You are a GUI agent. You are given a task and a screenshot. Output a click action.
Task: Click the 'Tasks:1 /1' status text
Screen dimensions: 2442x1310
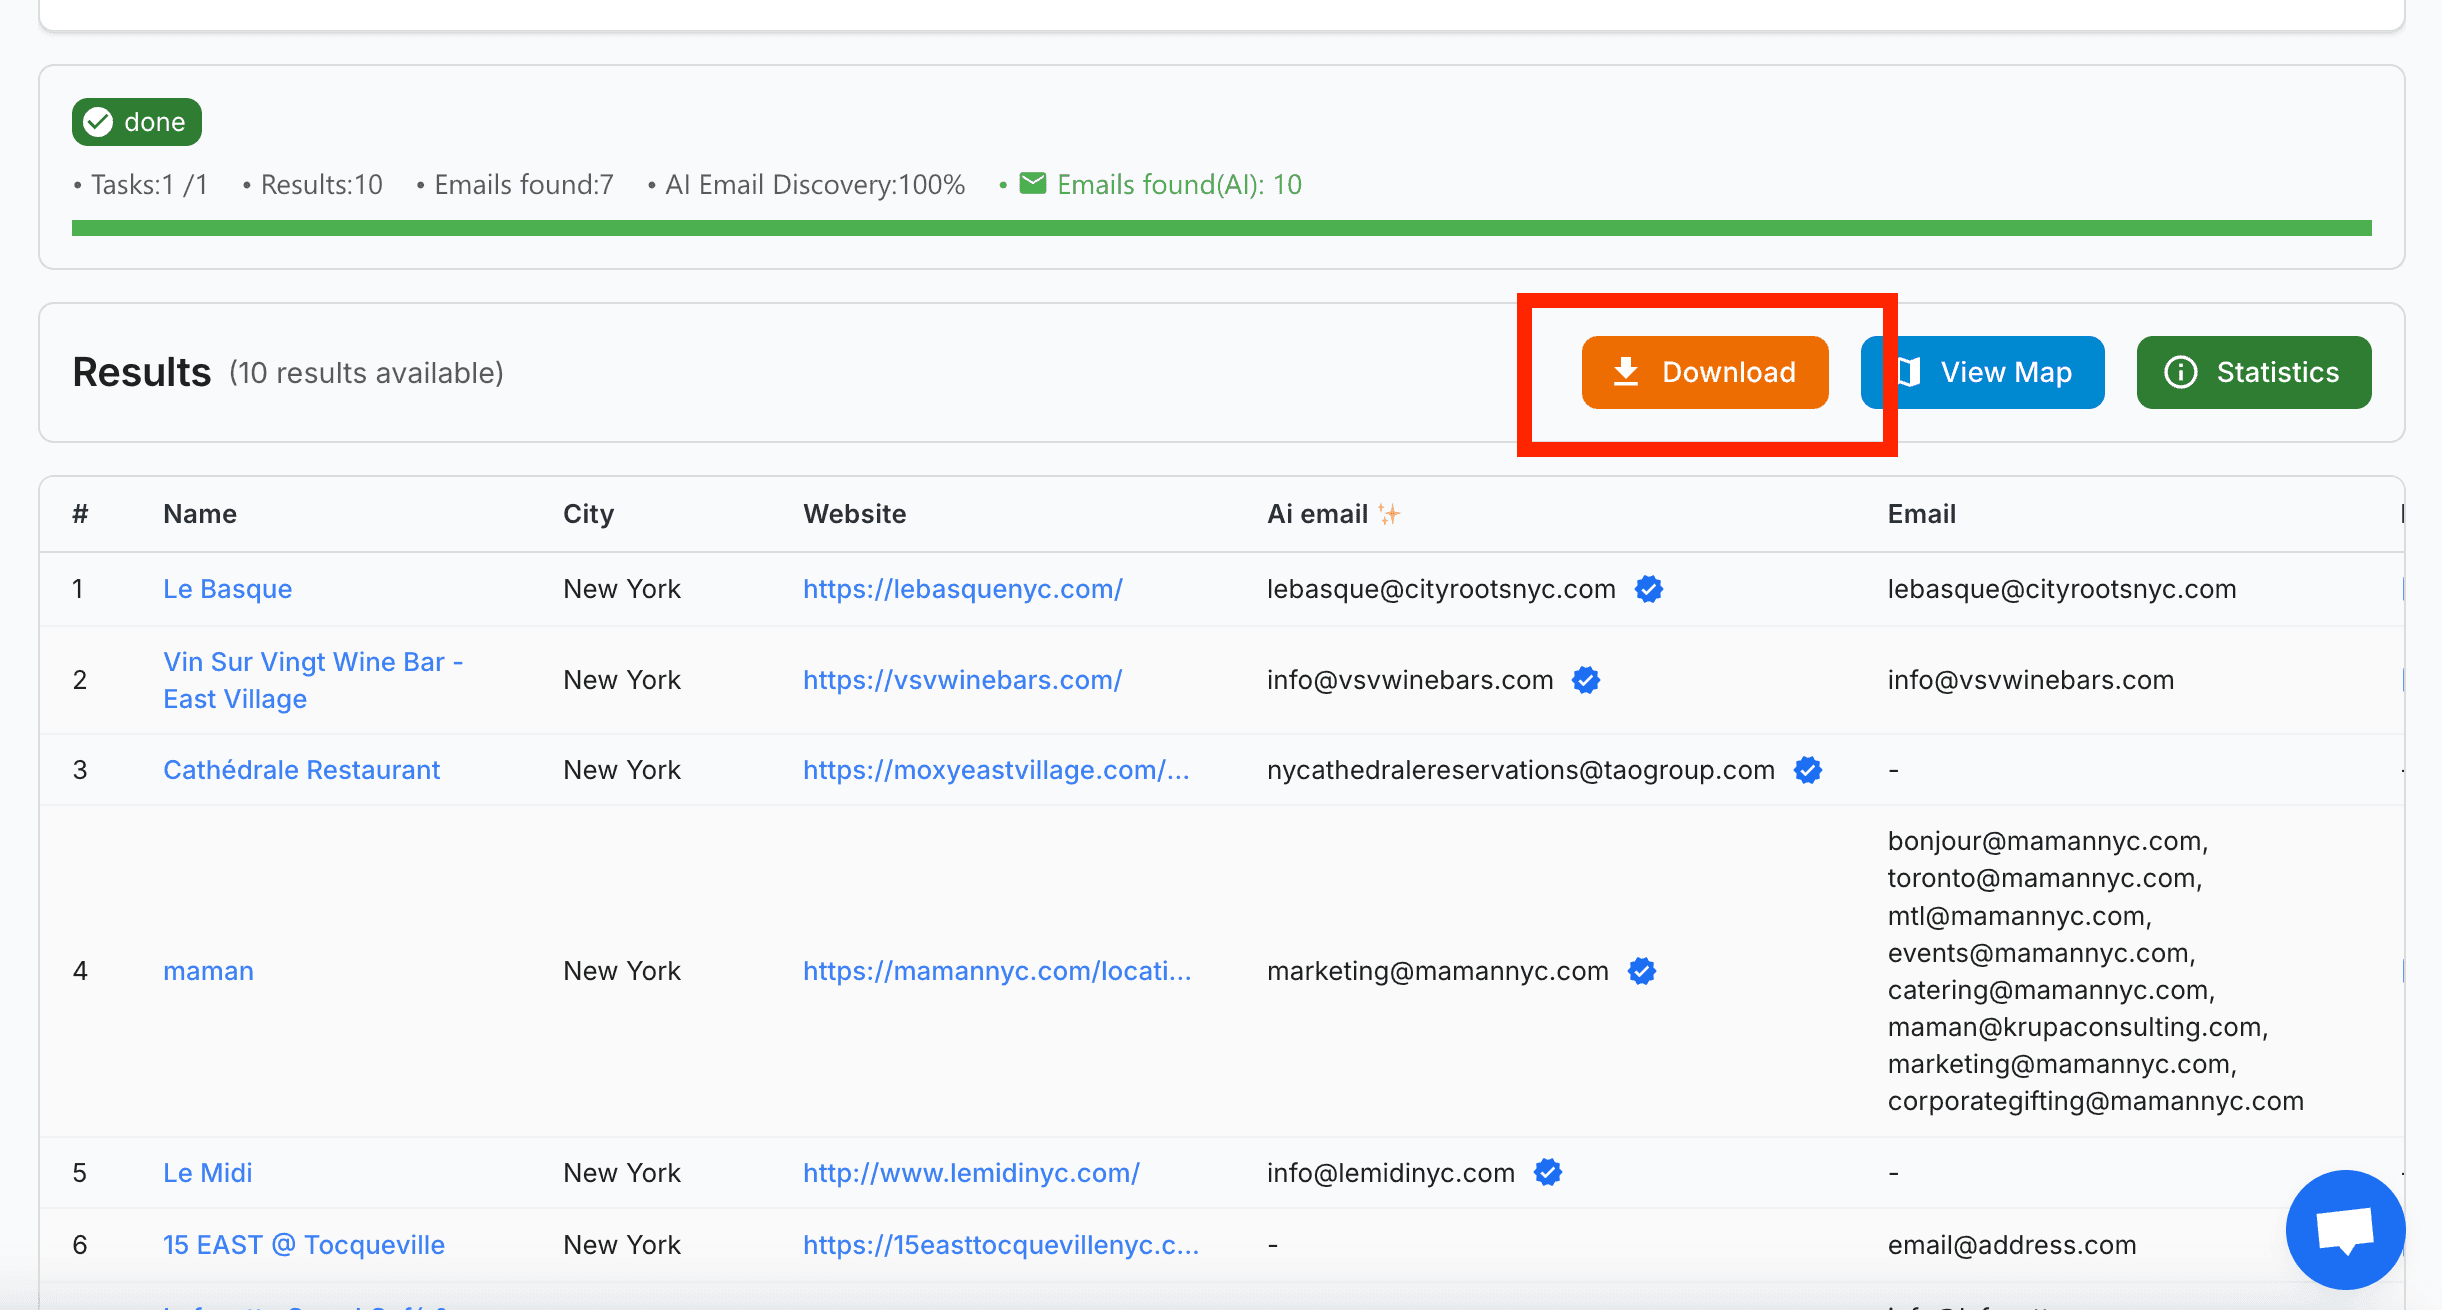[x=150, y=185]
